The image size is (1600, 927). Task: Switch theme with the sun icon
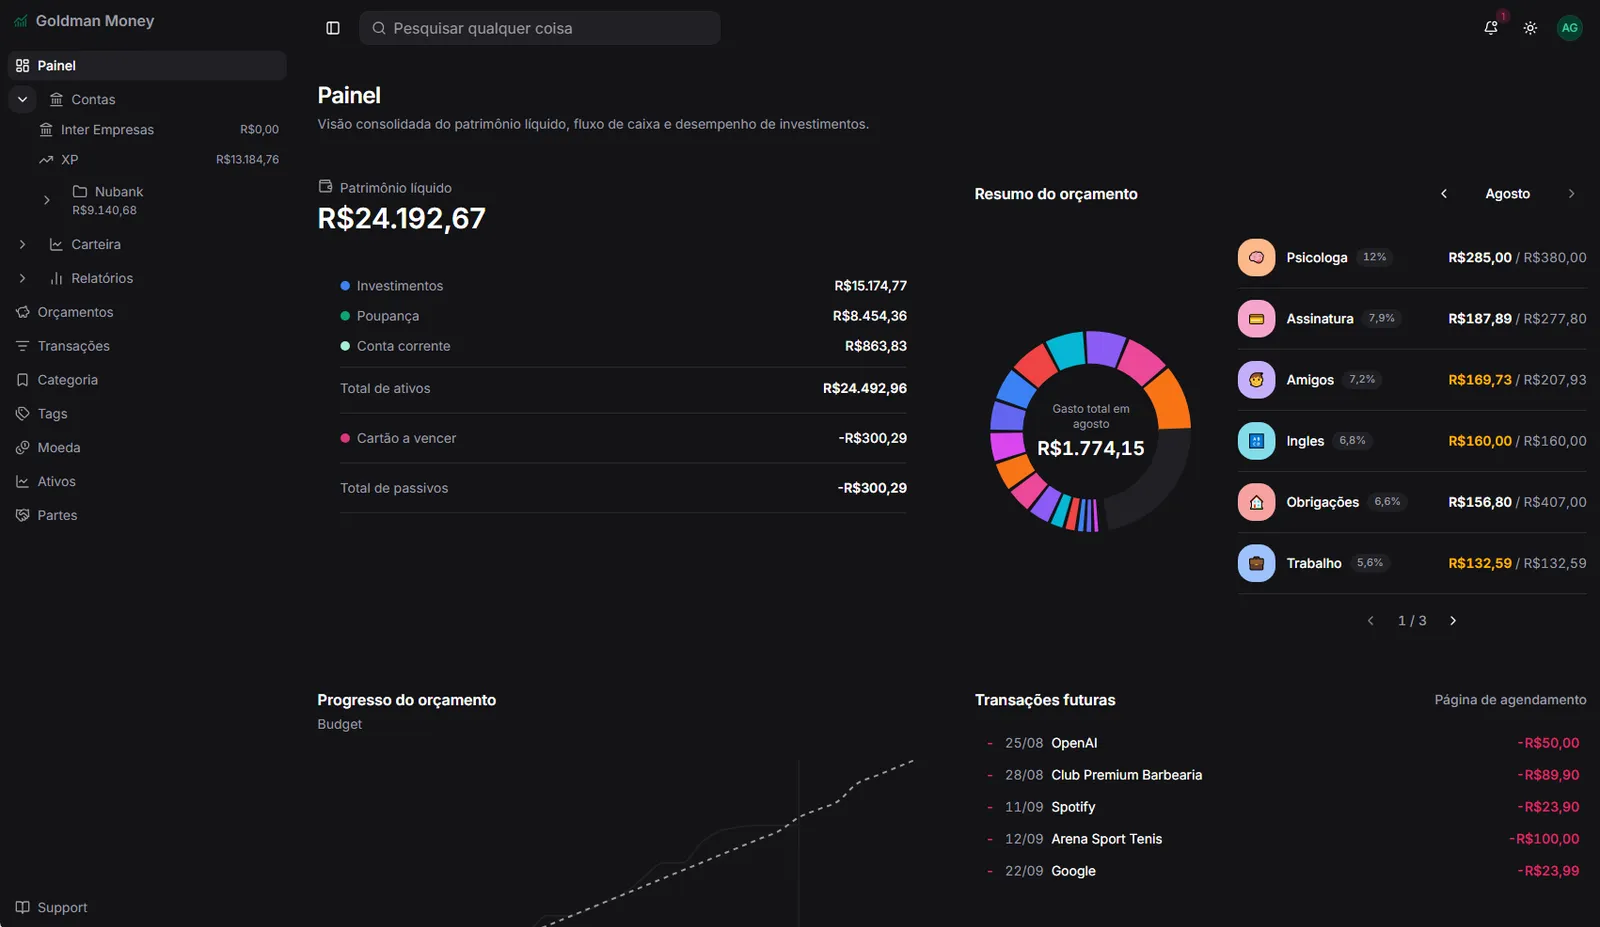[1530, 28]
